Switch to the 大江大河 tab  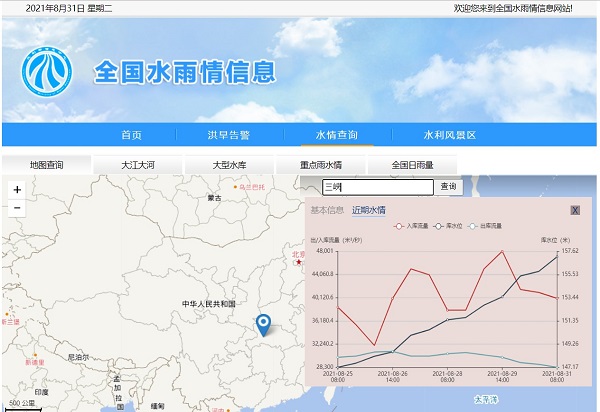pos(138,165)
